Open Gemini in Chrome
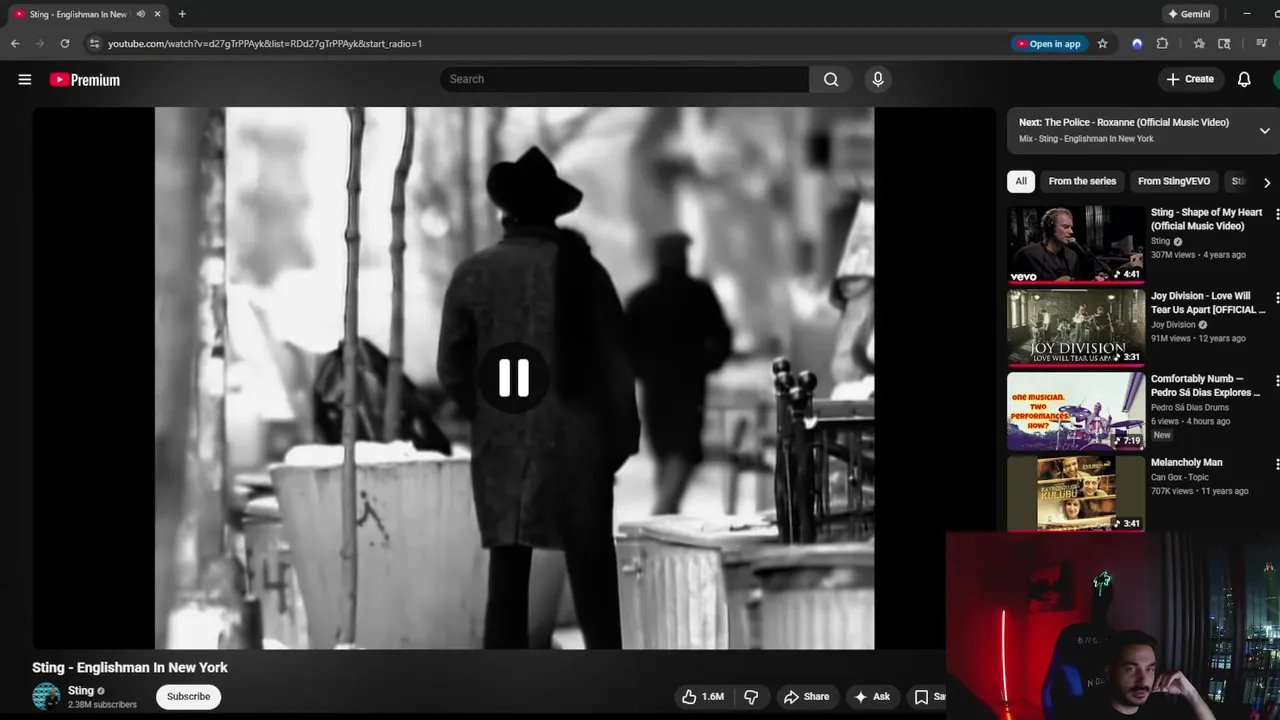Image resolution: width=1280 pixels, height=720 pixels. coord(1189,14)
